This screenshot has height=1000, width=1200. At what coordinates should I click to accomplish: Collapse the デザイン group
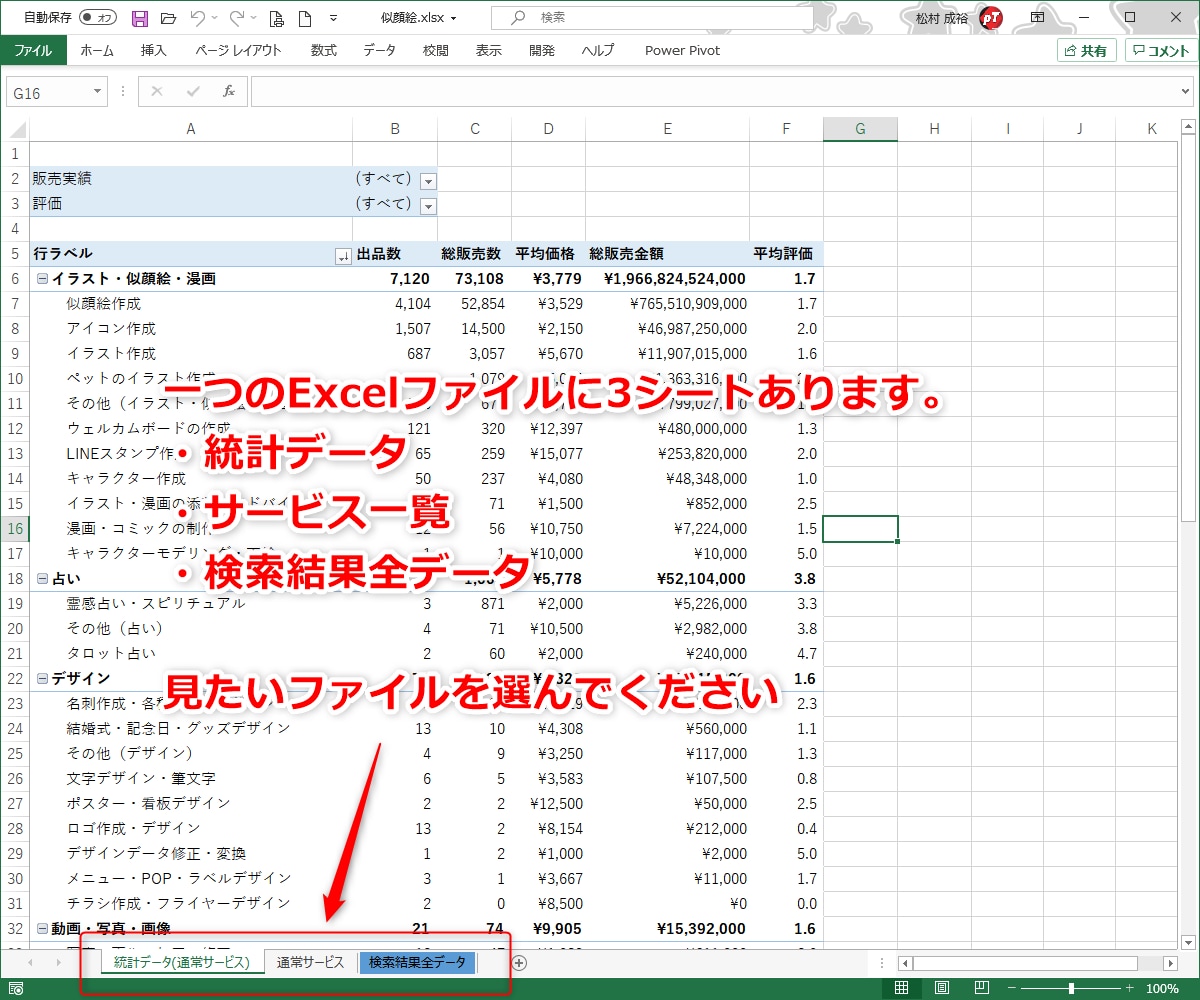[x=42, y=678]
